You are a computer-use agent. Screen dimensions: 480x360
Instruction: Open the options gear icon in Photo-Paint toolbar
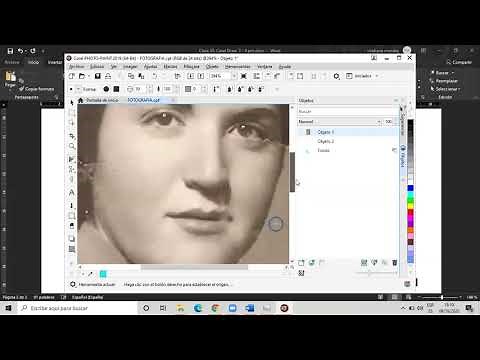pyautogui.click(x=337, y=76)
